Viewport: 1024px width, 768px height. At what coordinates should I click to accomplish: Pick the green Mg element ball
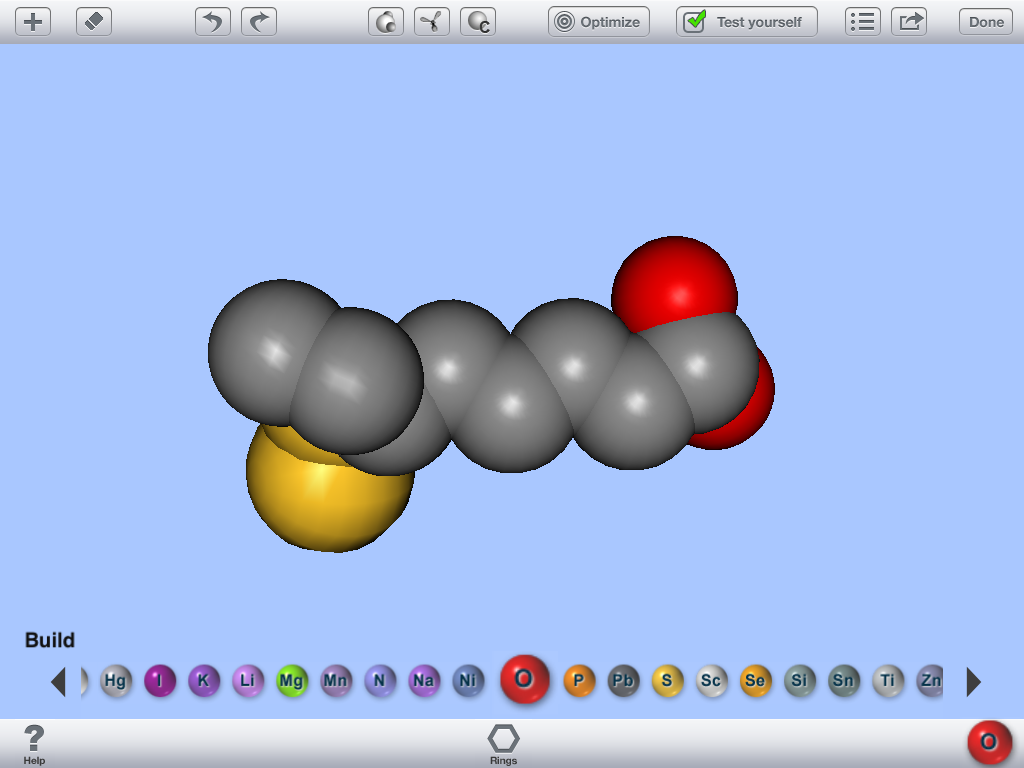pyautogui.click(x=291, y=680)
